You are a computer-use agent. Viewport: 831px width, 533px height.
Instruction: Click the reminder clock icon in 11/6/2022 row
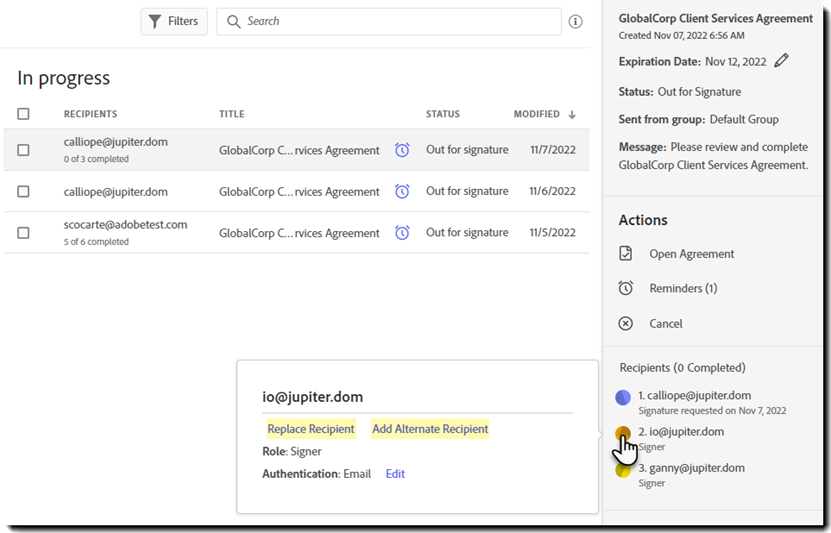[402, 191]
